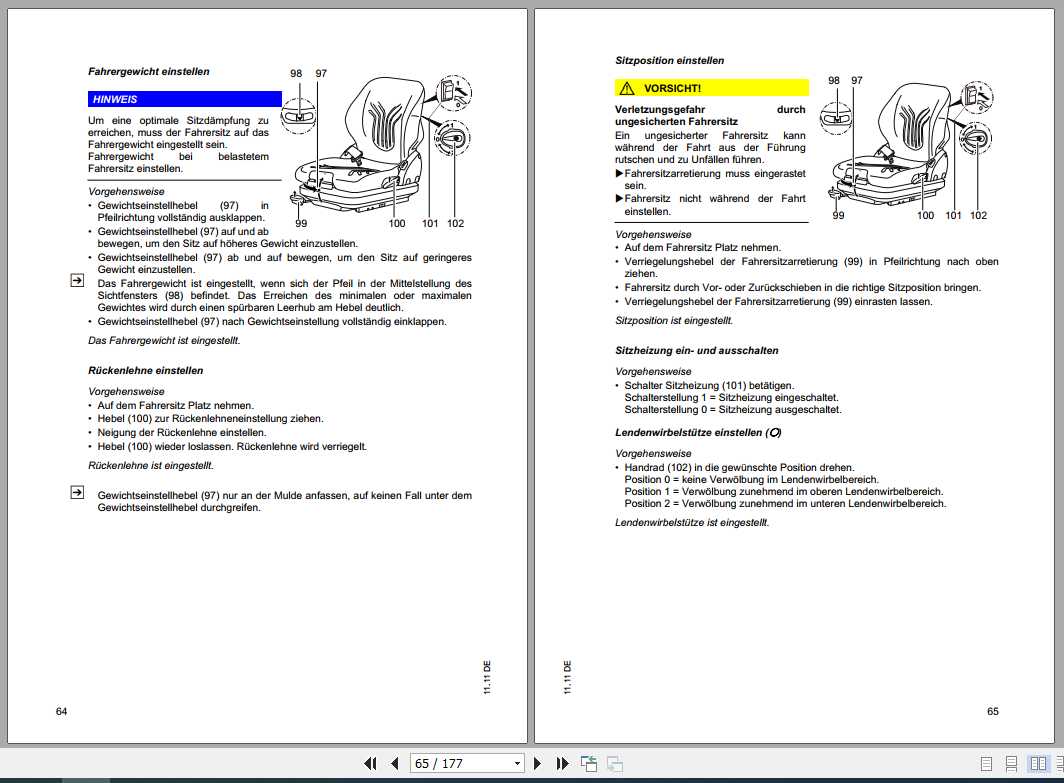The width and height of the screenshot is (1064, 783).
Task: Click the arrow note icon beside Fahrergewicht text
Action: 77,280
